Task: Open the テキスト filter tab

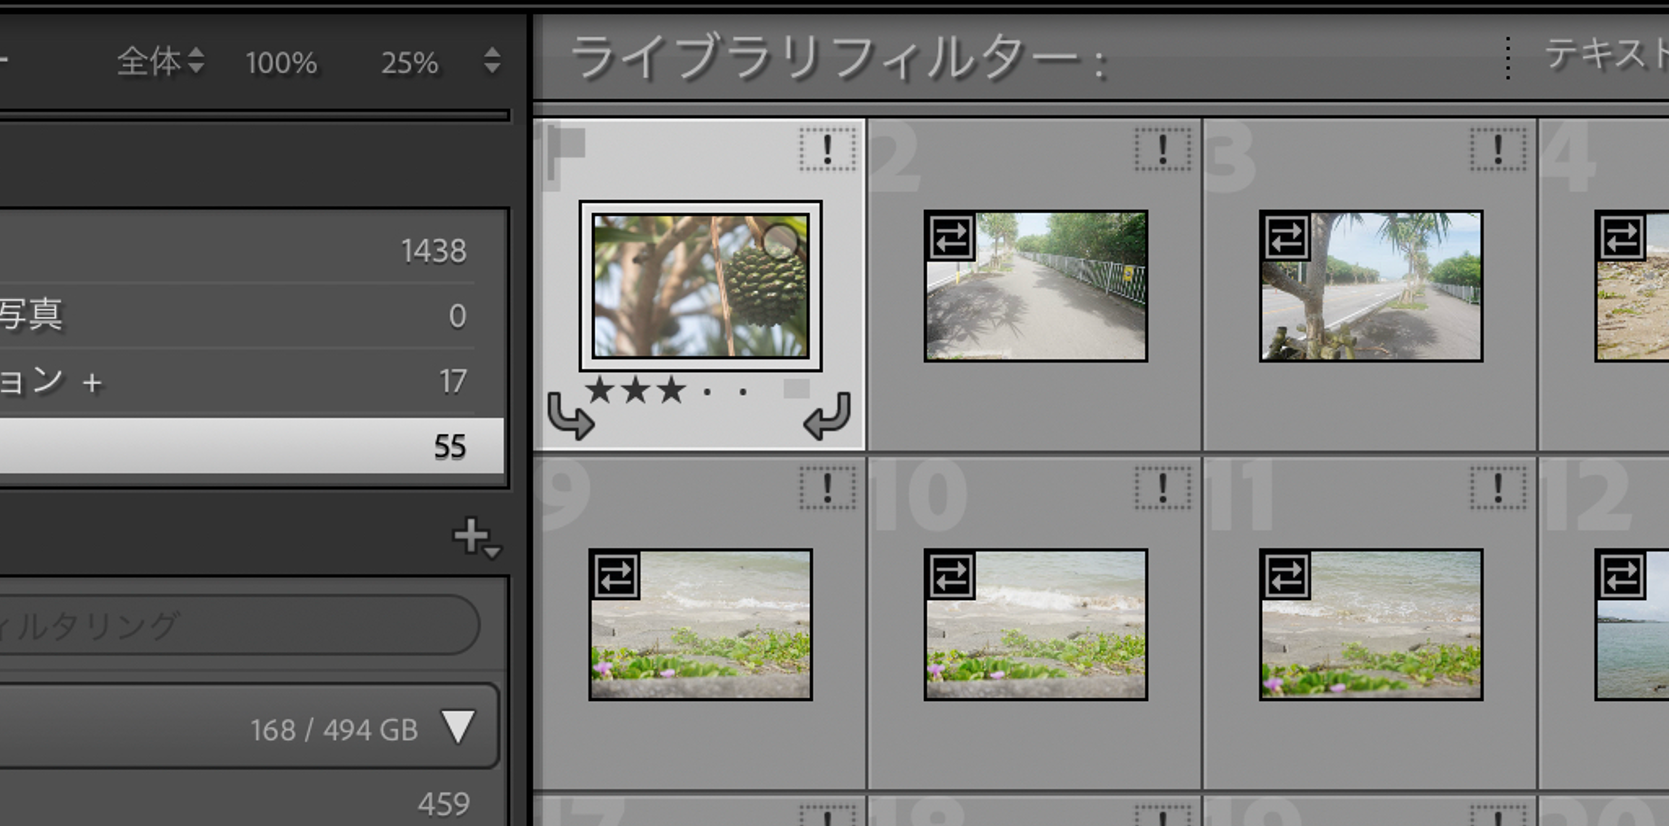Action: (x=1606, y=54)
